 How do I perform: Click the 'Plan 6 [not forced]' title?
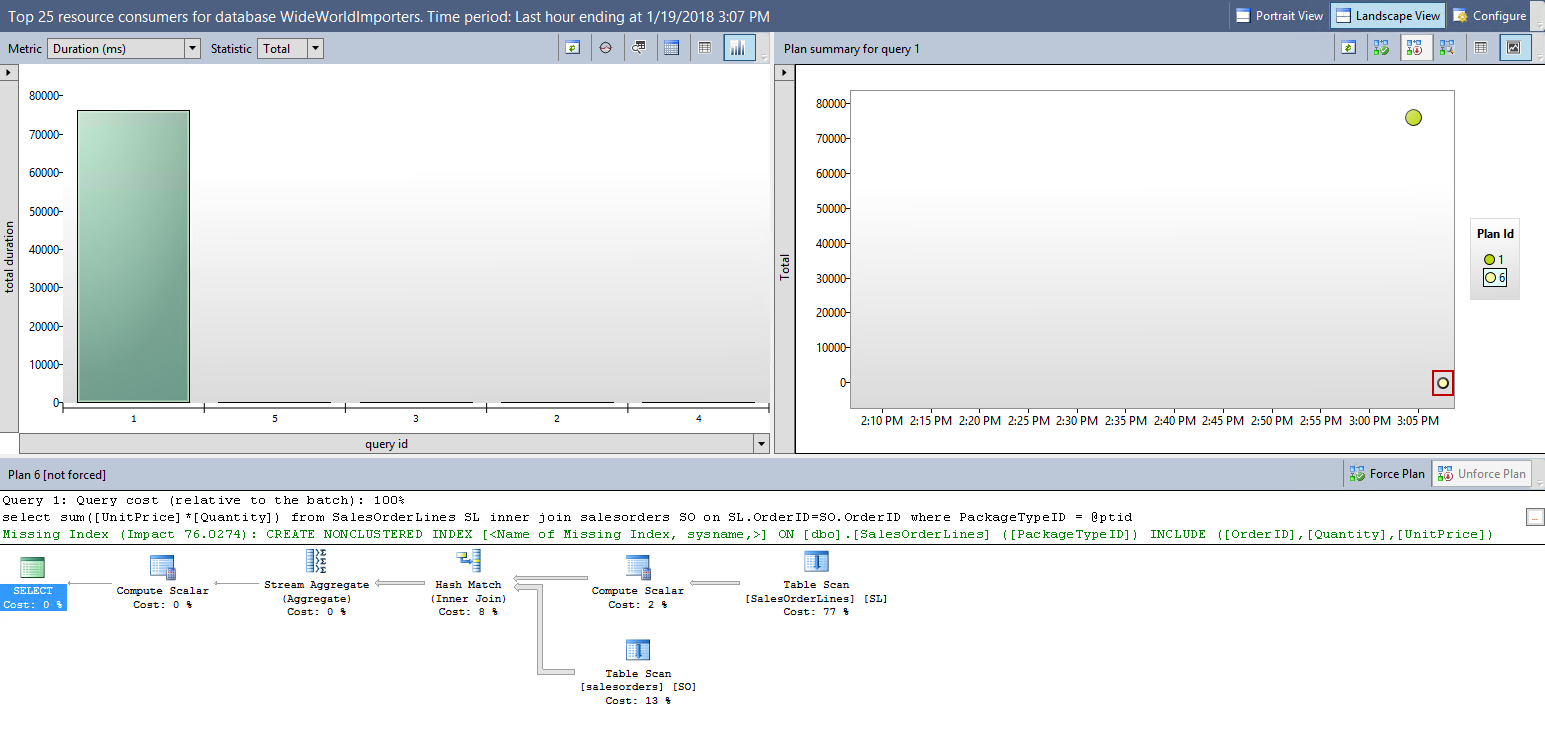pos(57,474)
